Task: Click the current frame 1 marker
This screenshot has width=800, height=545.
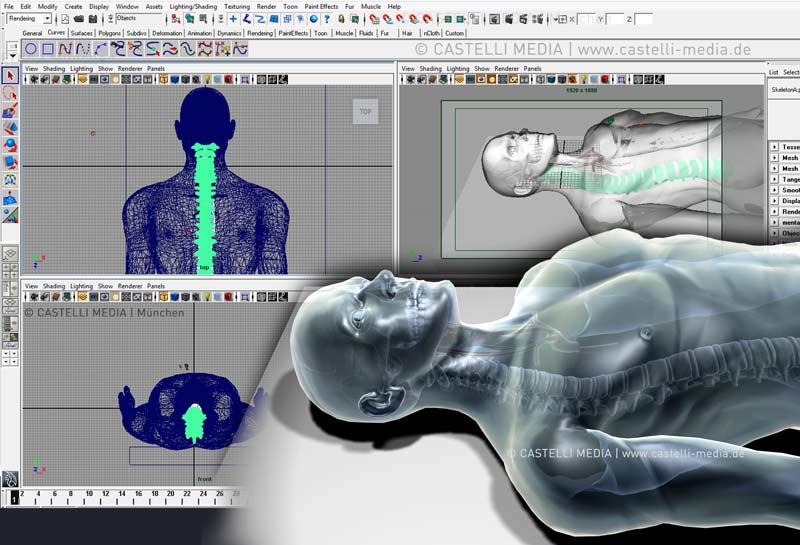Action: click(x=14, y=497)
